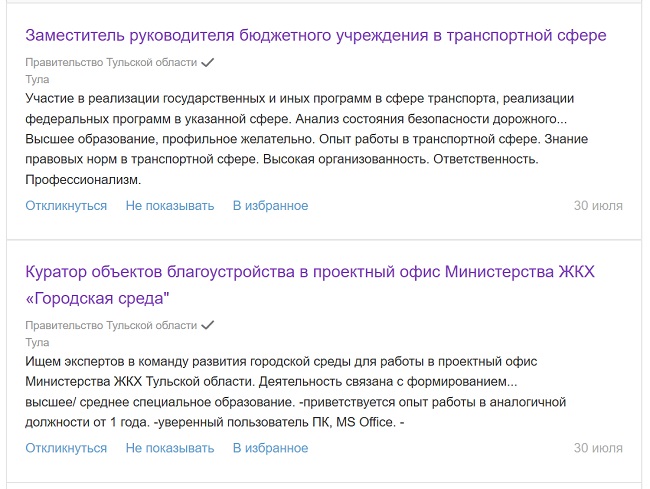Image resolution: width=650 pixels, height=489 pixels.
Task: Click city 'Тула' under the ЖКХ curator vacancy
Action: click(37, 342)
